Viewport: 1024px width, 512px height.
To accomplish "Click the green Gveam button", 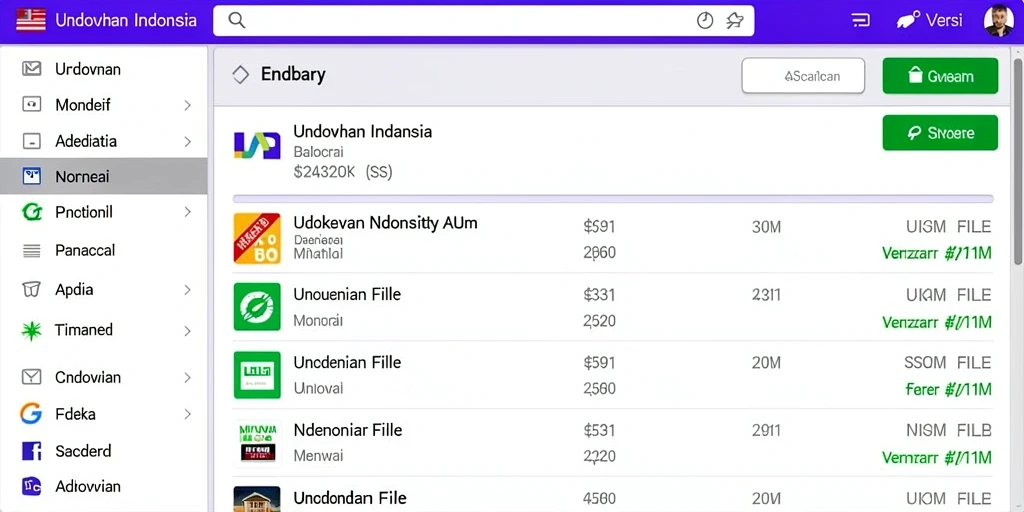I will click(x=940, y=76).
